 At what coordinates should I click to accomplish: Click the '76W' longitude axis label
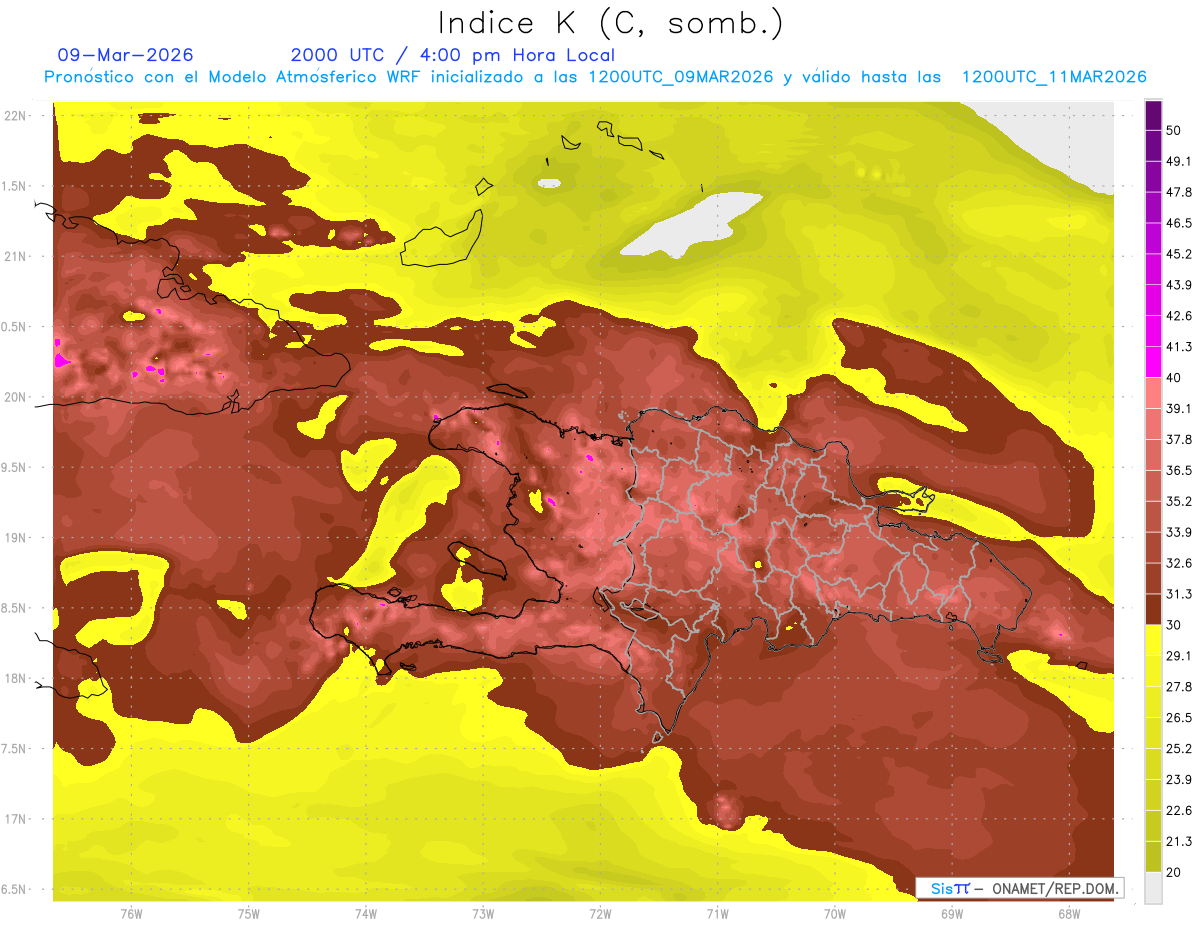click(x=131, y=913)
